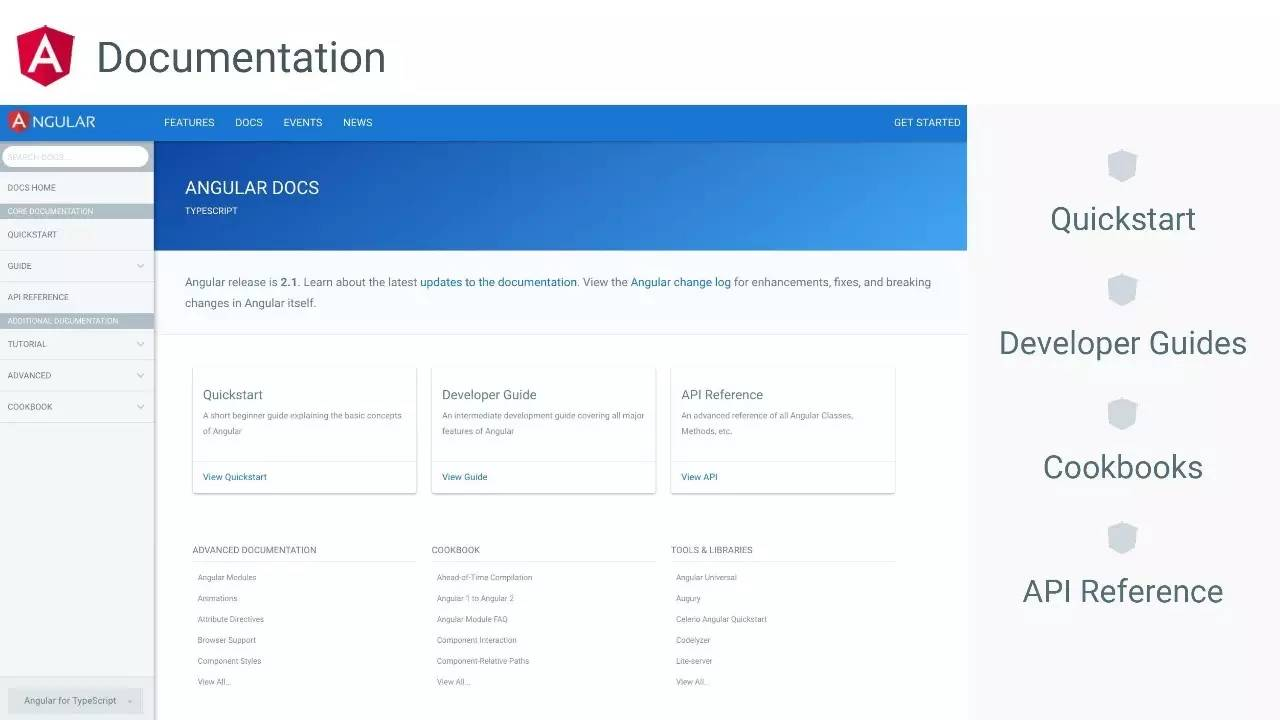This screenshot has height=720, width=1280.
Task: Open the FEATURES menu item
Action: [x=189, y=123]
